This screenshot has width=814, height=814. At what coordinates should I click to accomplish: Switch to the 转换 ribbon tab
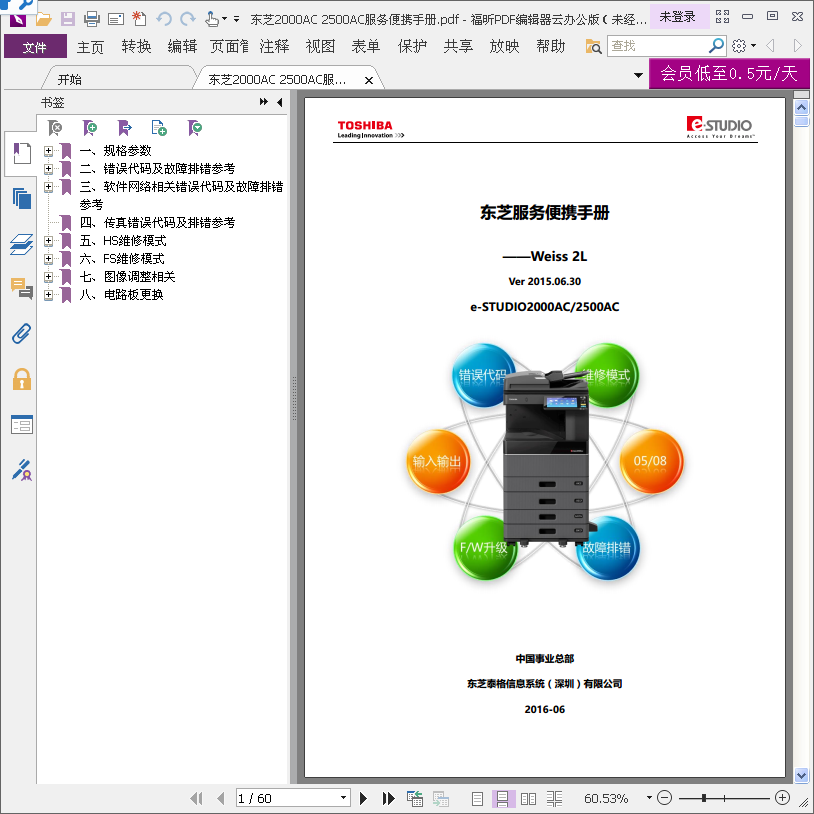136,47
